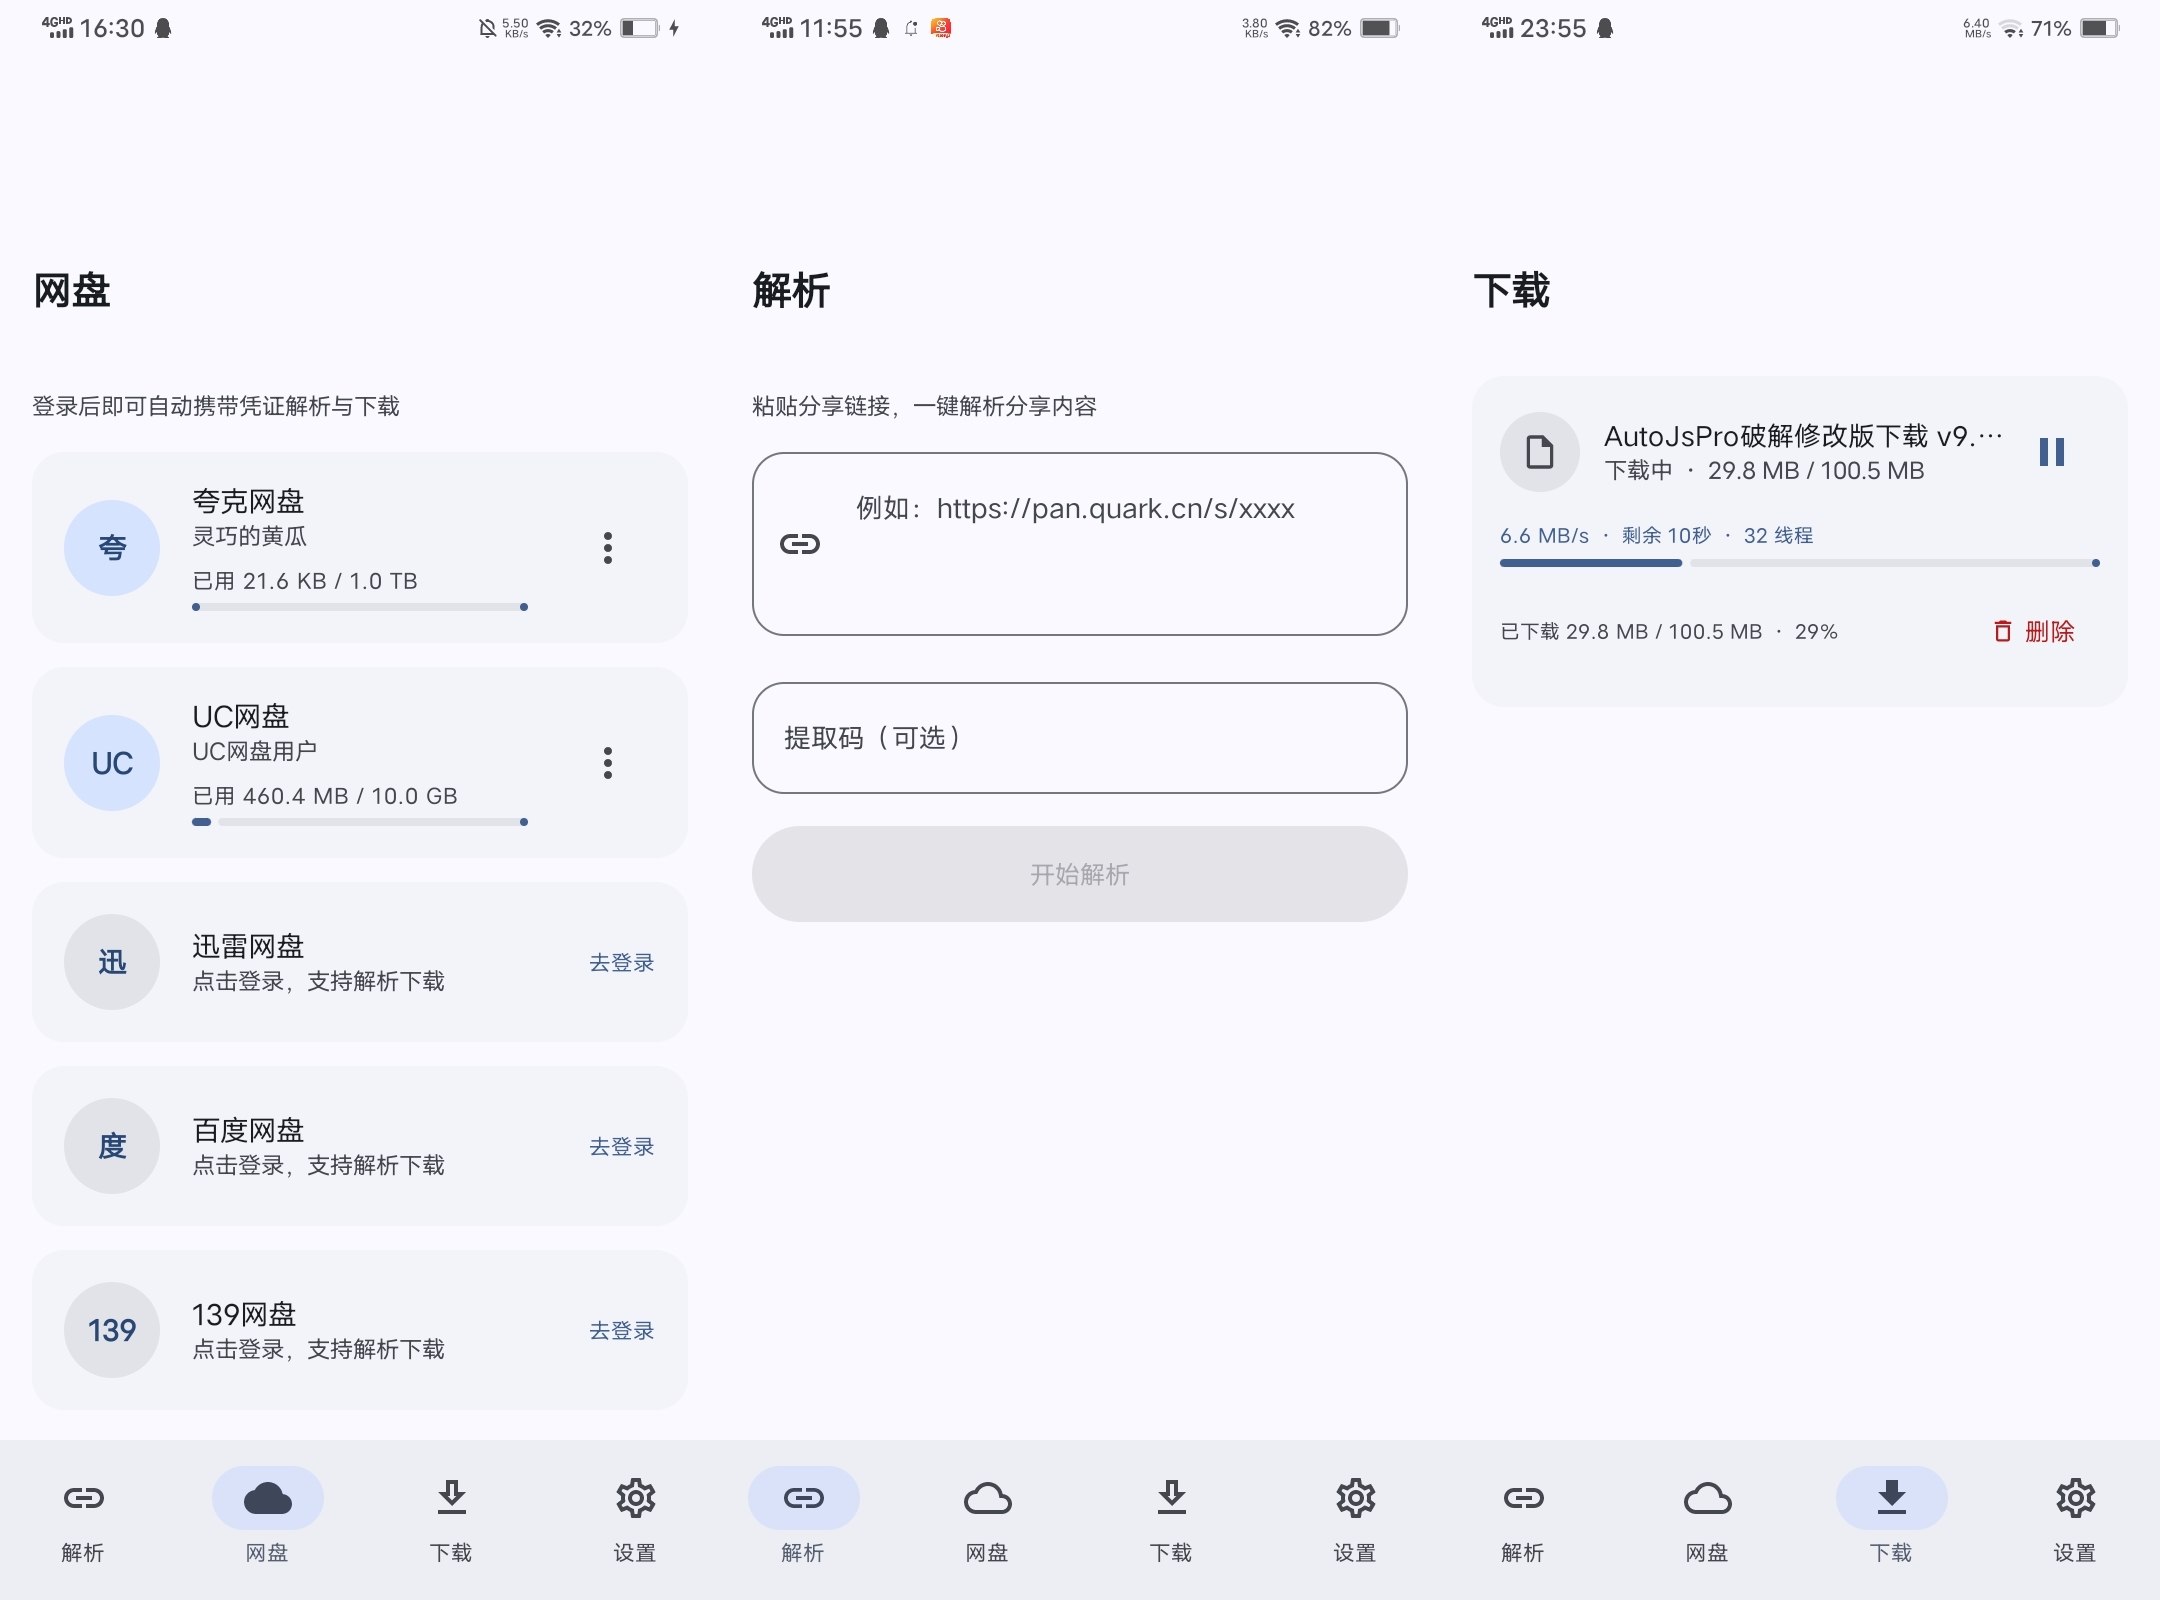Focus the 提取码（可选）input field
The width and height of the screenshot is (2160, 1600).
click(x=1080, y=738)
